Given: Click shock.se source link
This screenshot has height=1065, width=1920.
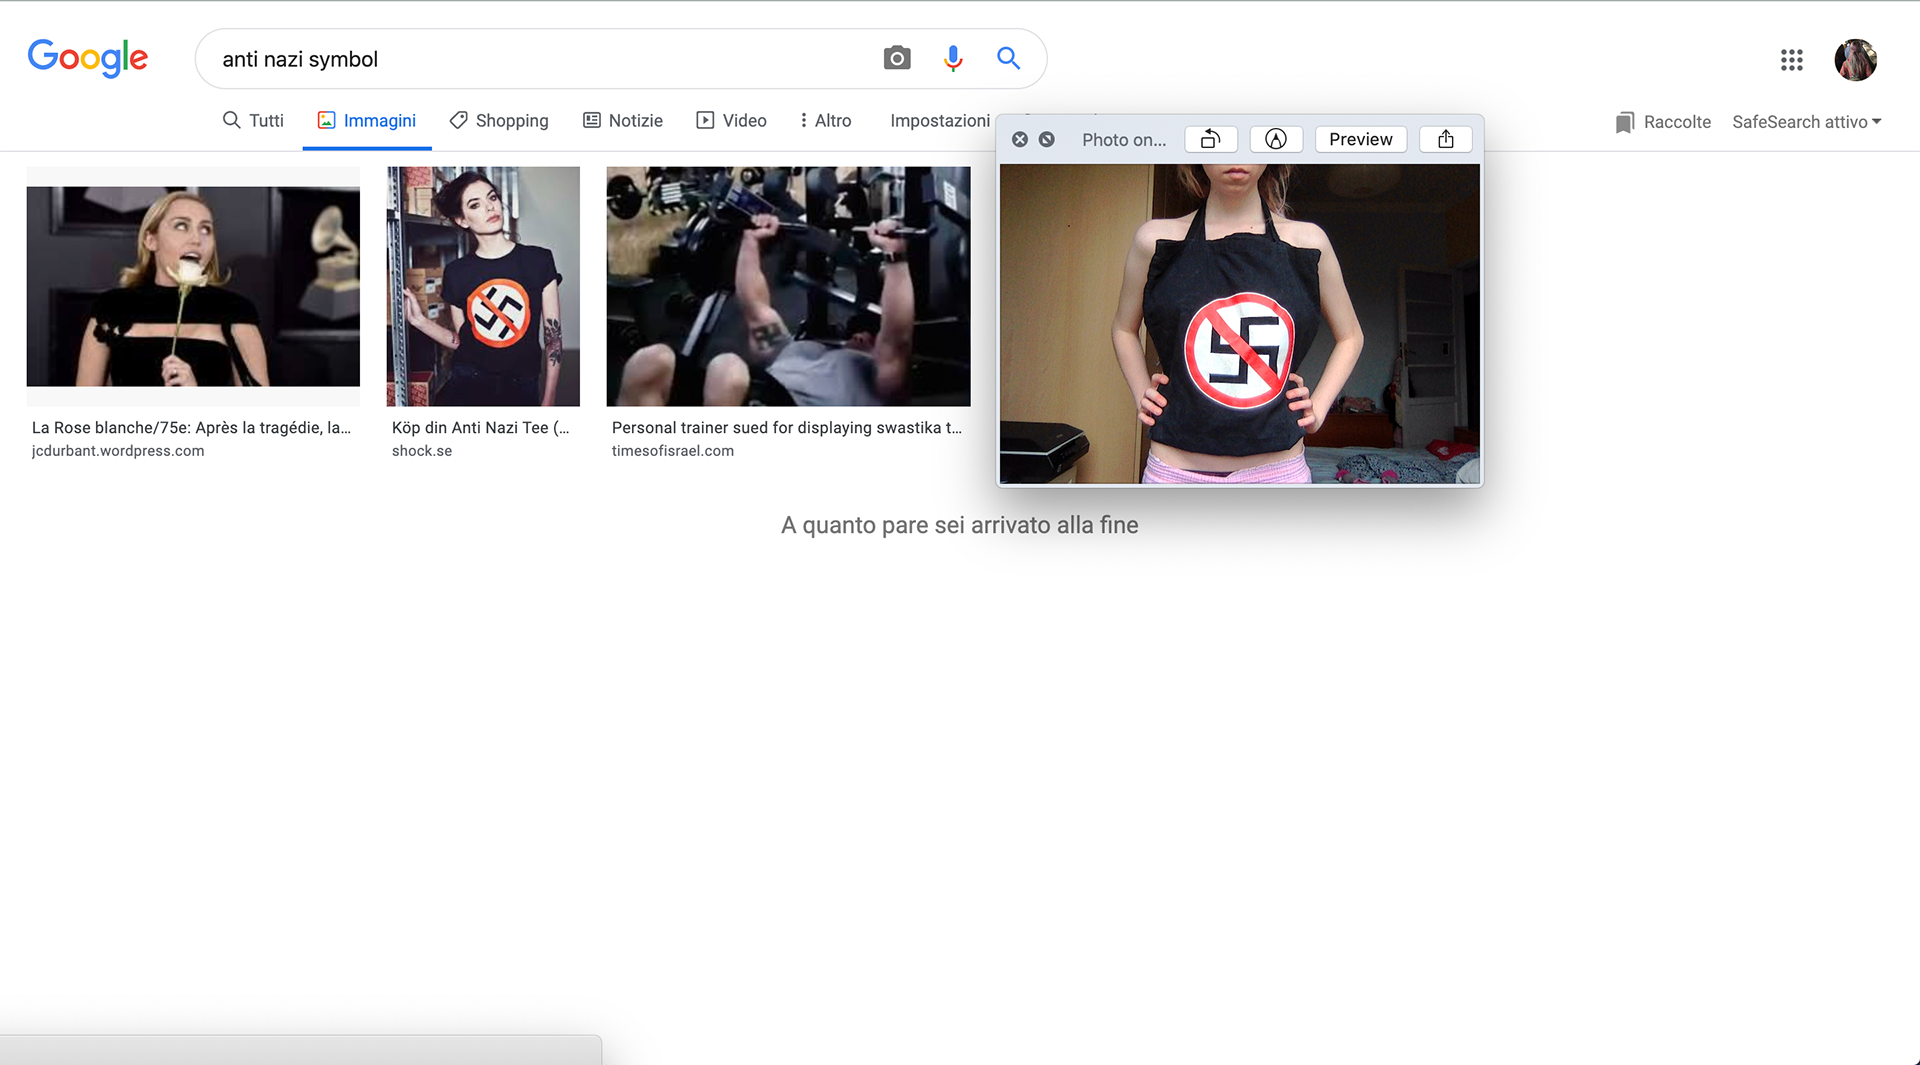Looking at the screenshot, I should point(422,451).
